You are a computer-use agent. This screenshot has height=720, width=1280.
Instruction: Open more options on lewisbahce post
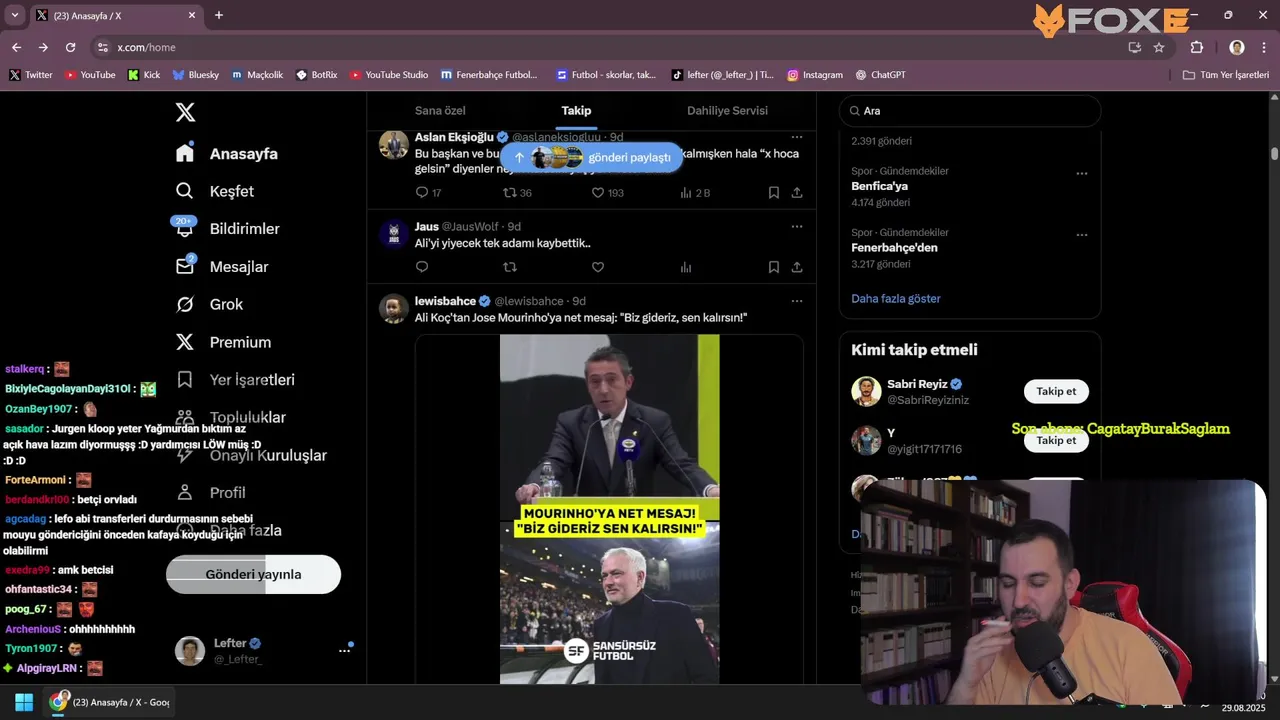point(797,301)
